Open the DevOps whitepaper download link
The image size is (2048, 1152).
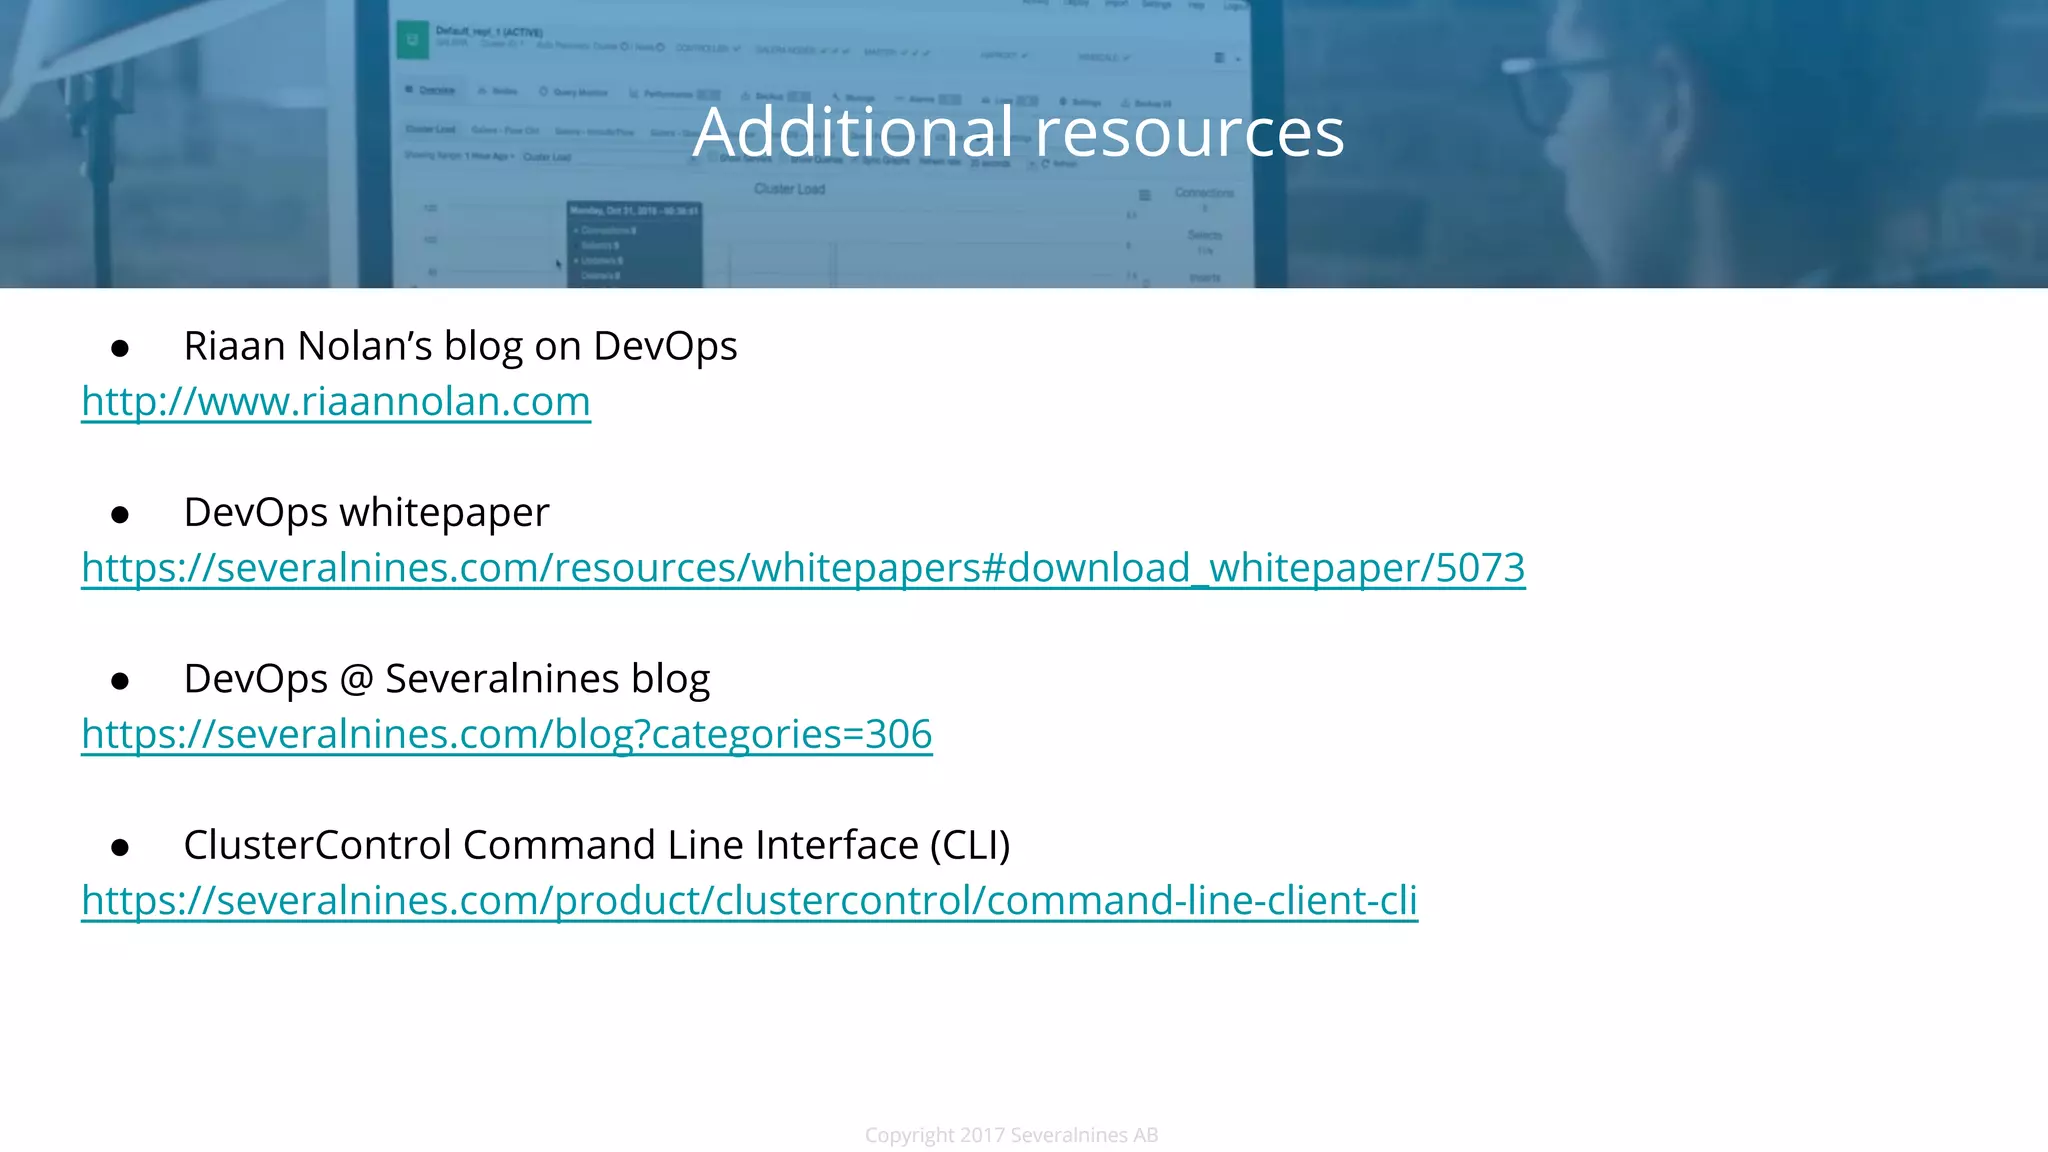(803, 568)
